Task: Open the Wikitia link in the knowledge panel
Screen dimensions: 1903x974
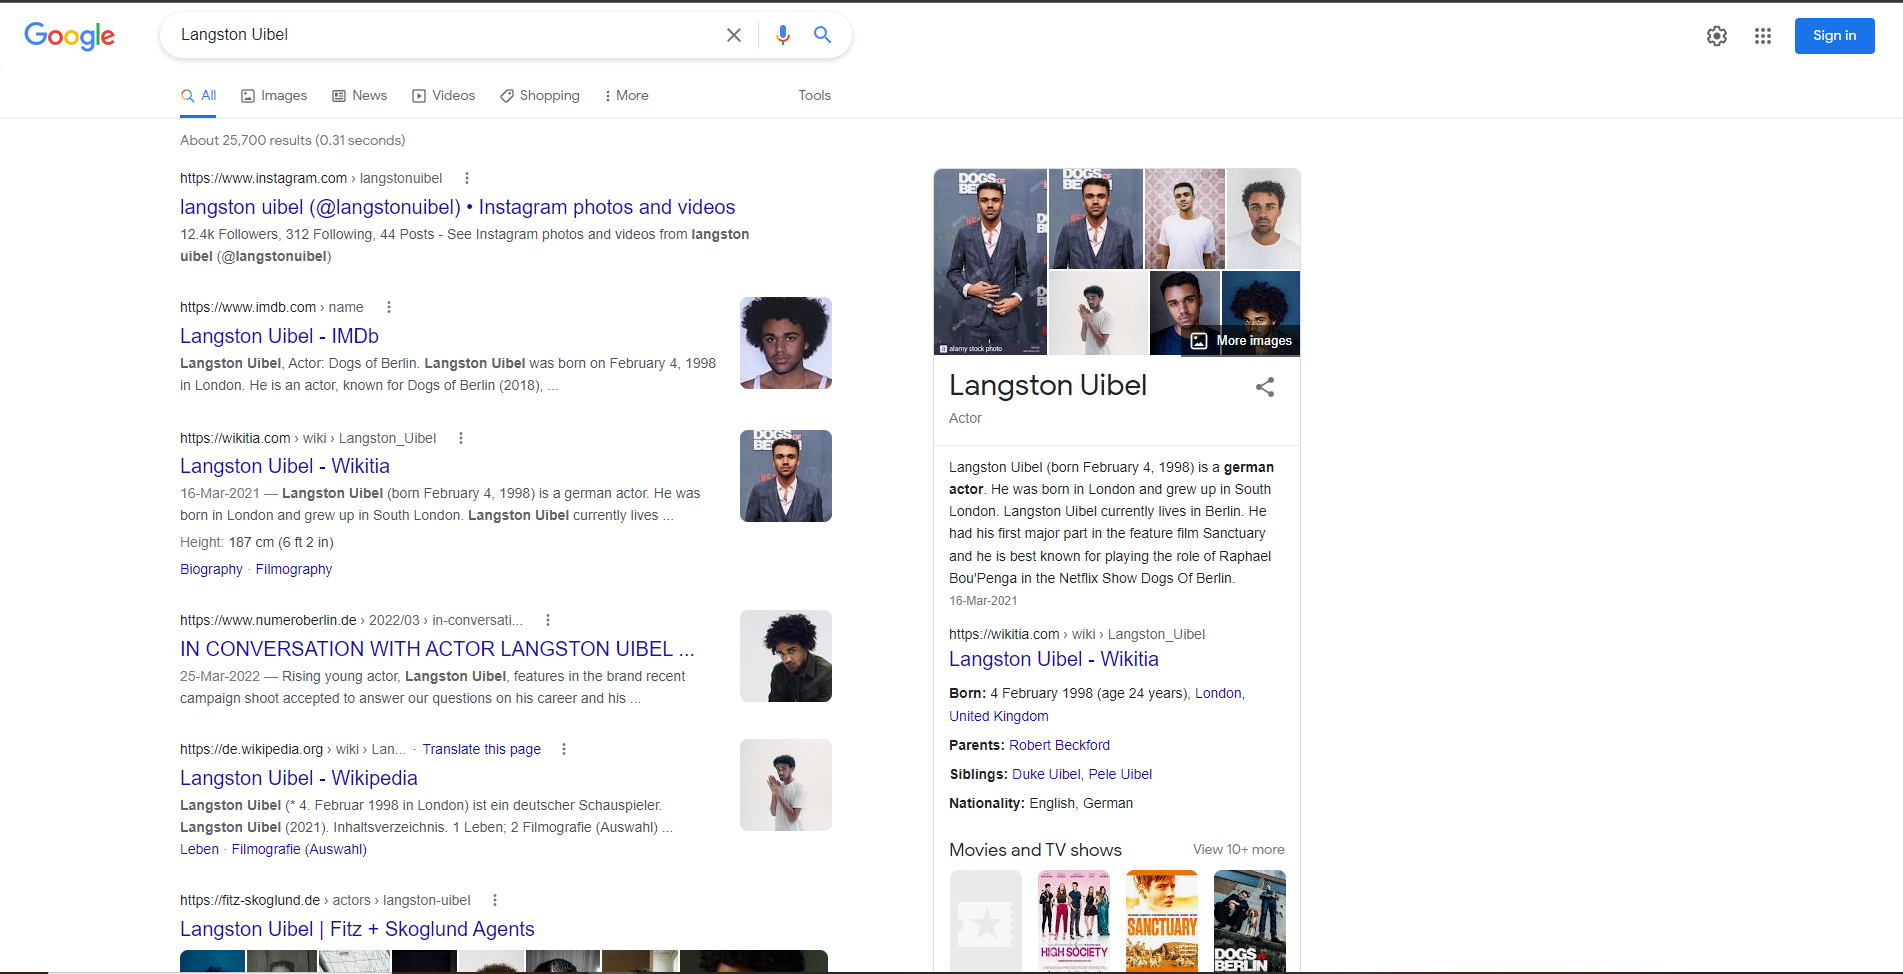Action: pos(1054,659)
